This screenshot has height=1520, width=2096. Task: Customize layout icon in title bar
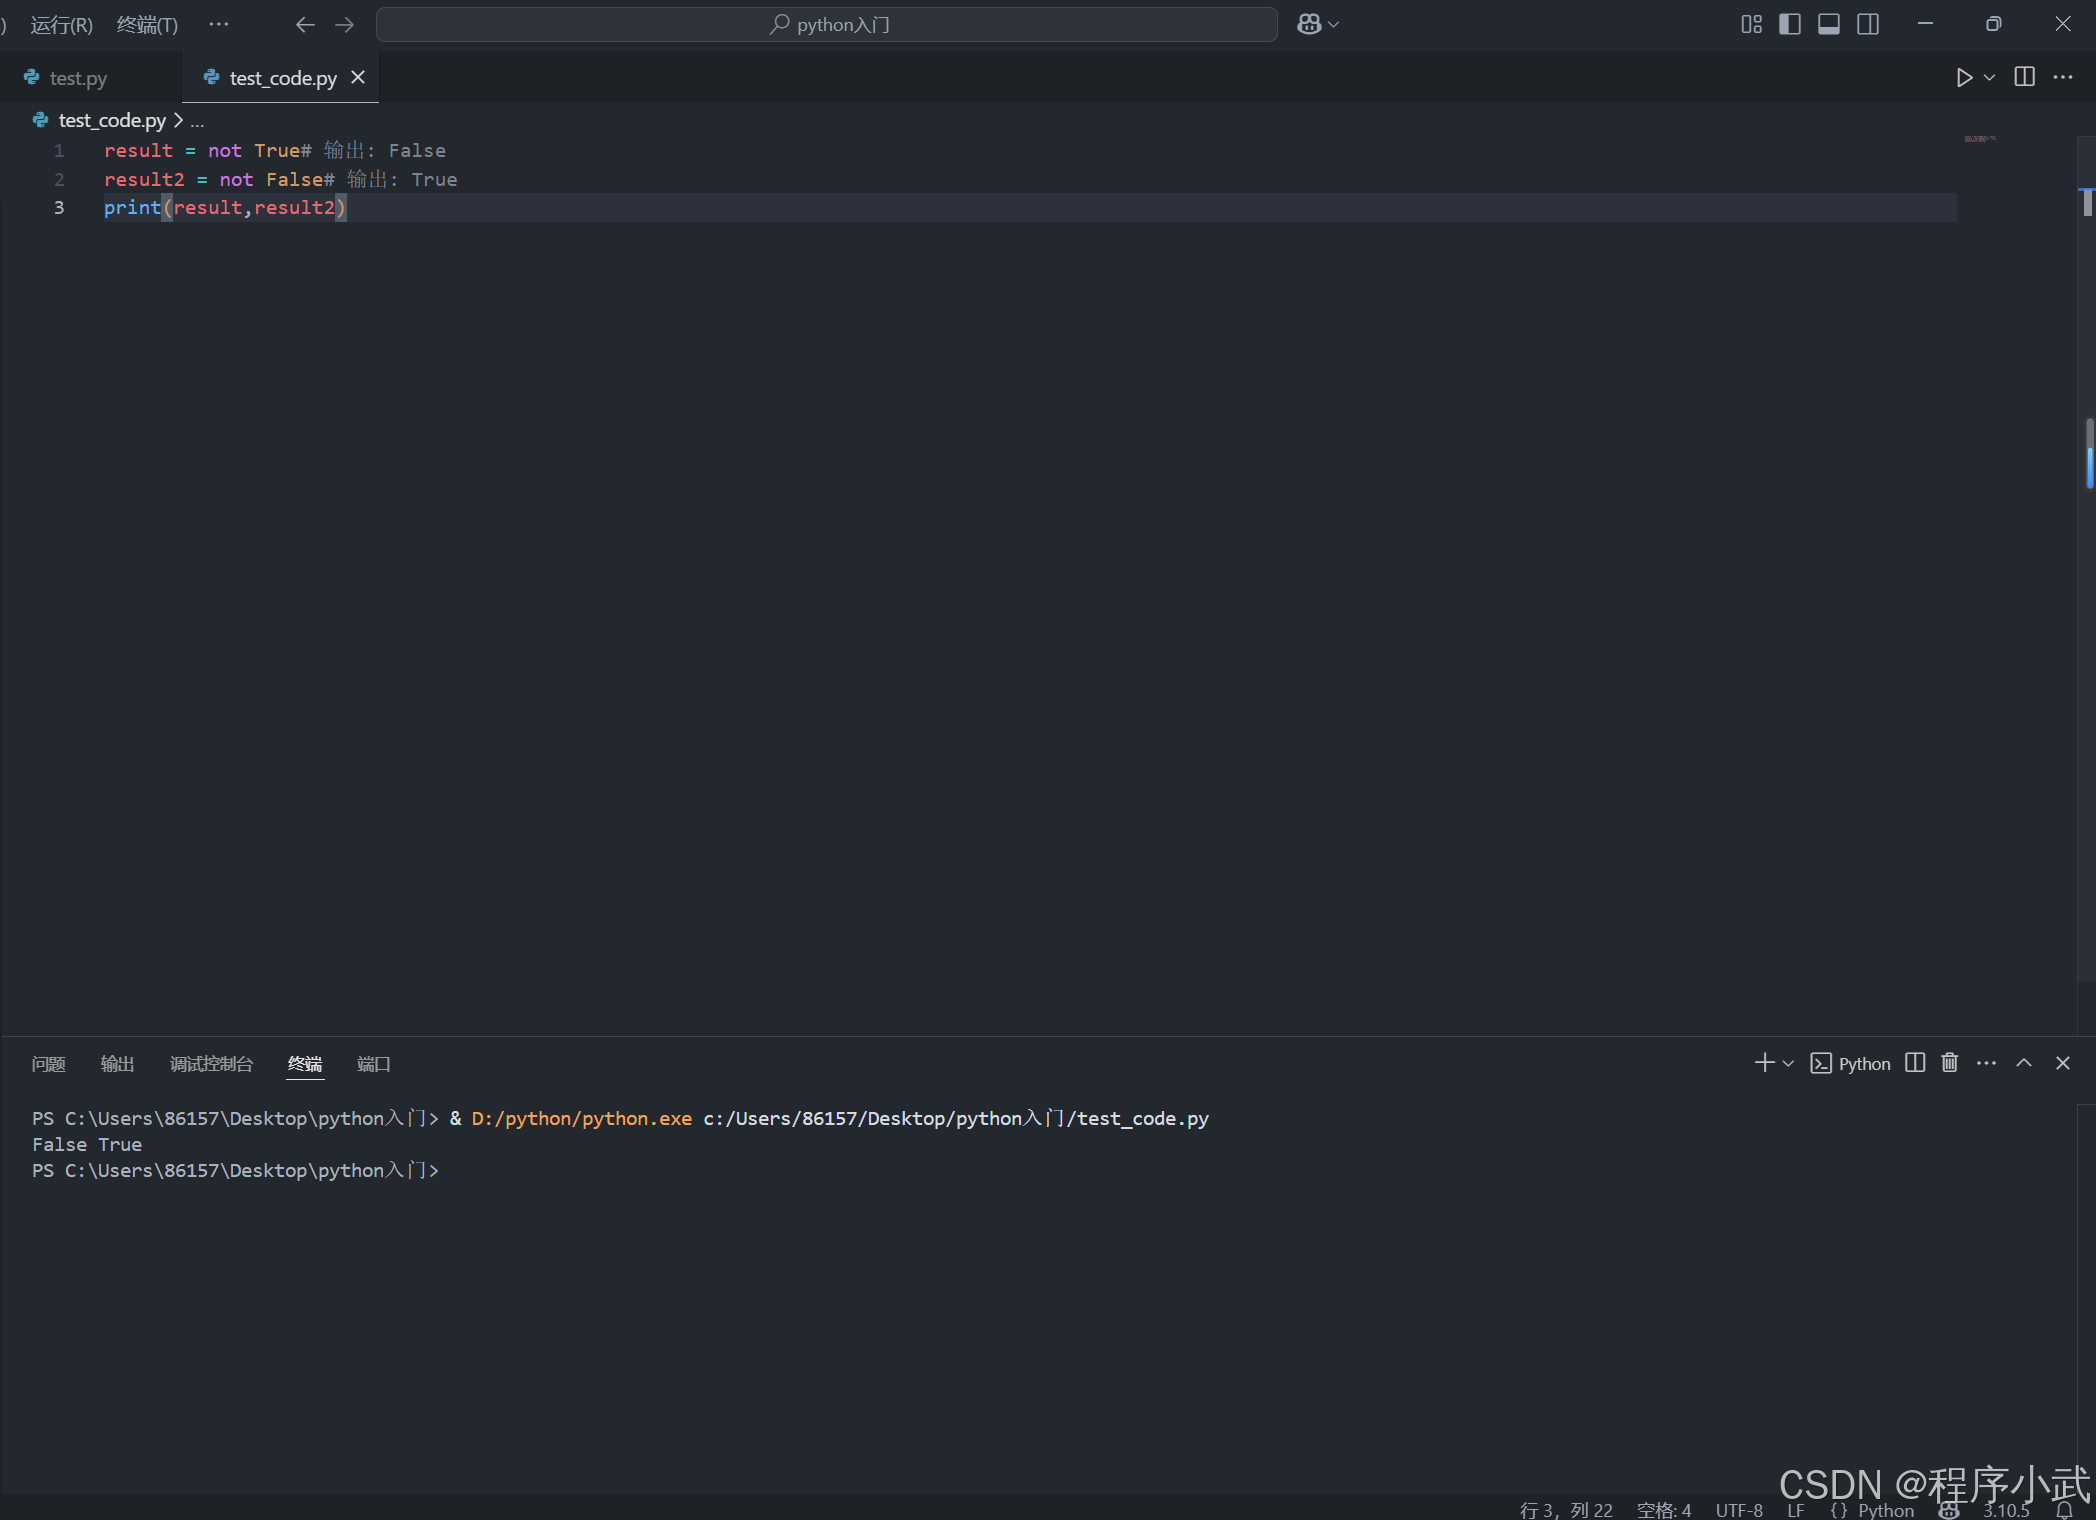click(1751, 24)
